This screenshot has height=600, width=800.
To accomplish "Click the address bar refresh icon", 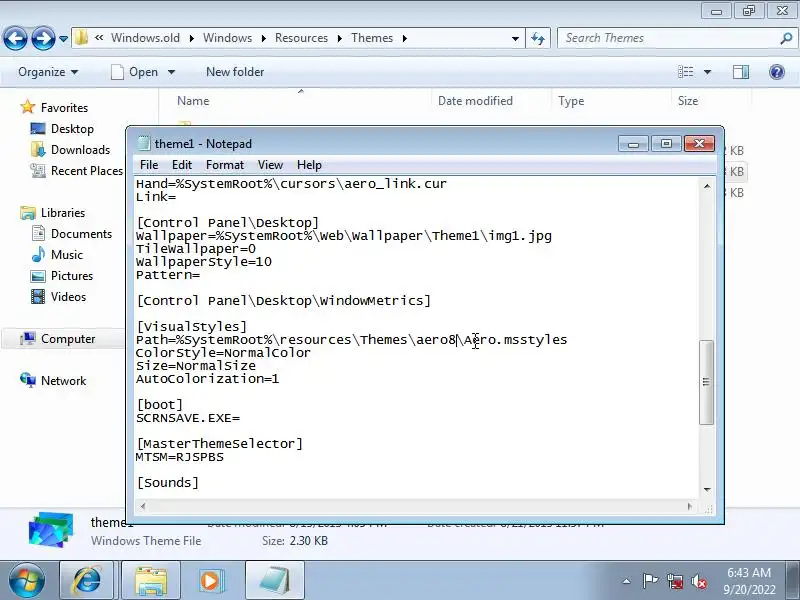I will pyautogui.click(x=538, y=38).
